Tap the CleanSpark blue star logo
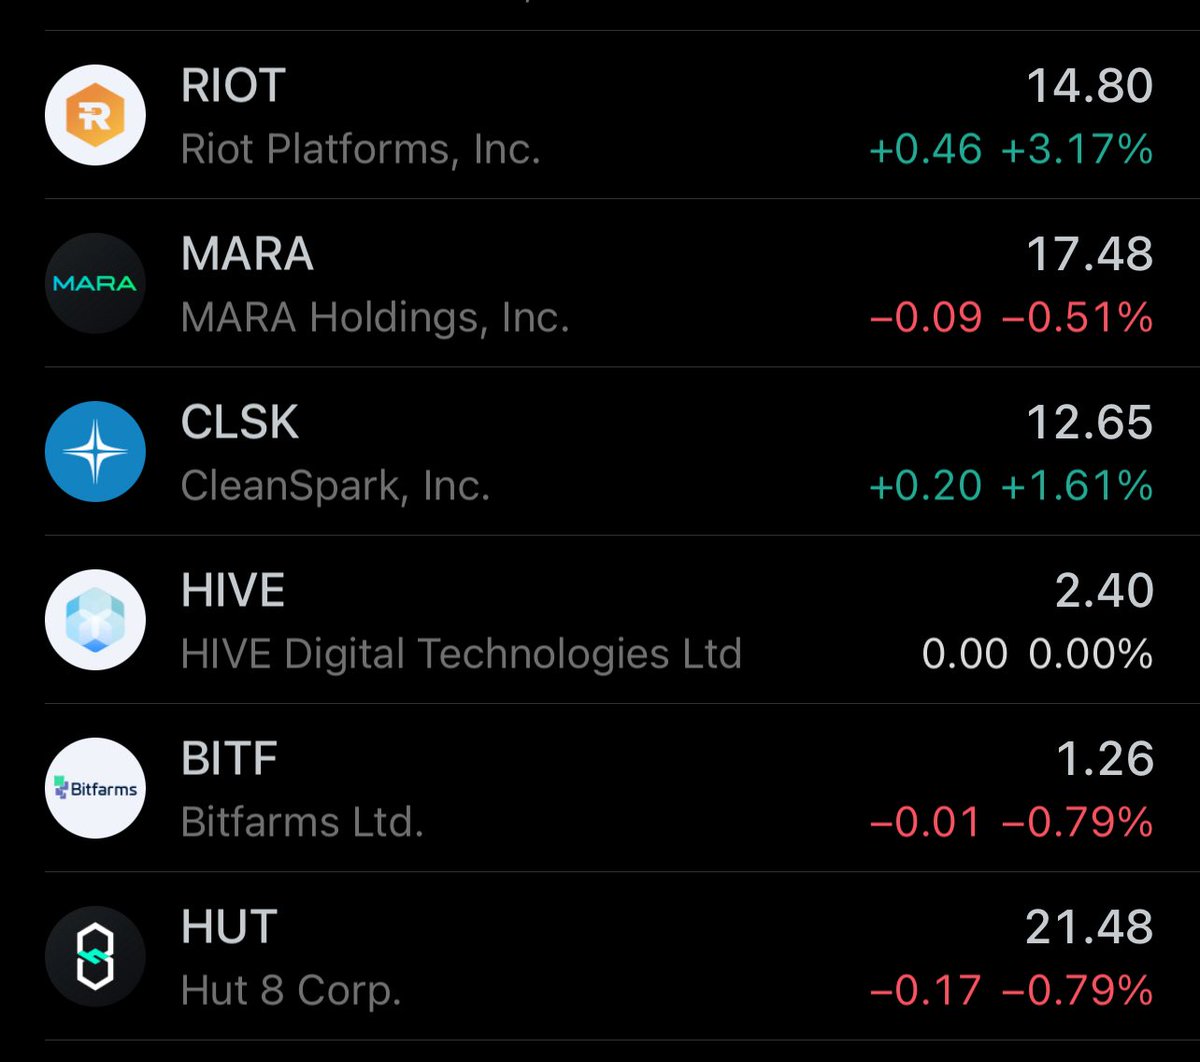The image size is (1200, 1062). 95,452
